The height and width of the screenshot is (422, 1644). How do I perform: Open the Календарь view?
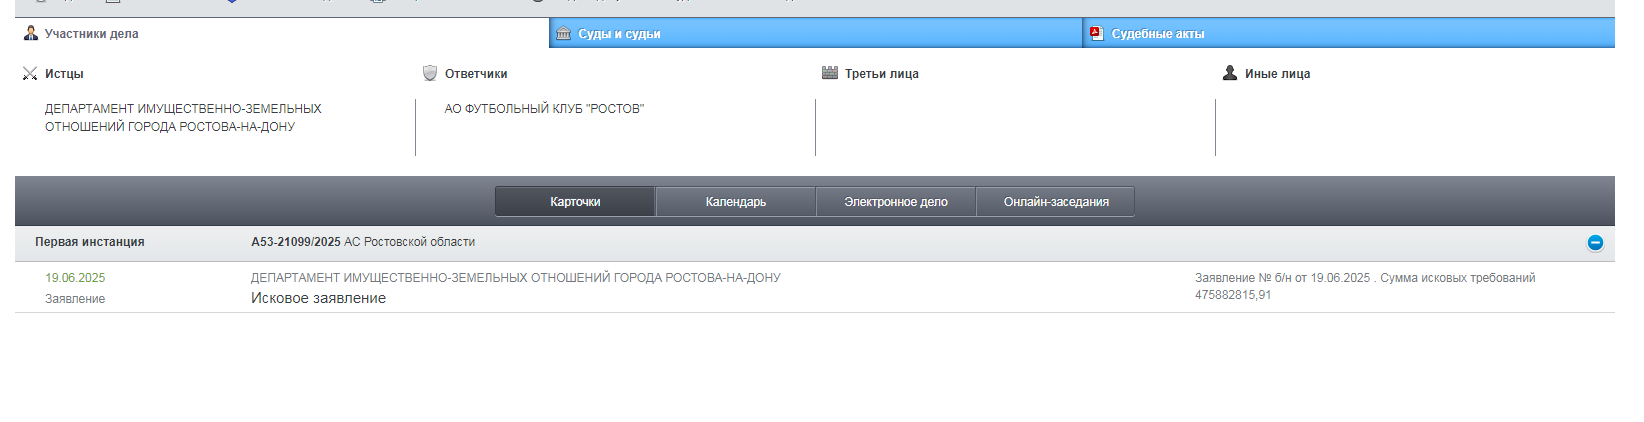(x=736, y=202)
